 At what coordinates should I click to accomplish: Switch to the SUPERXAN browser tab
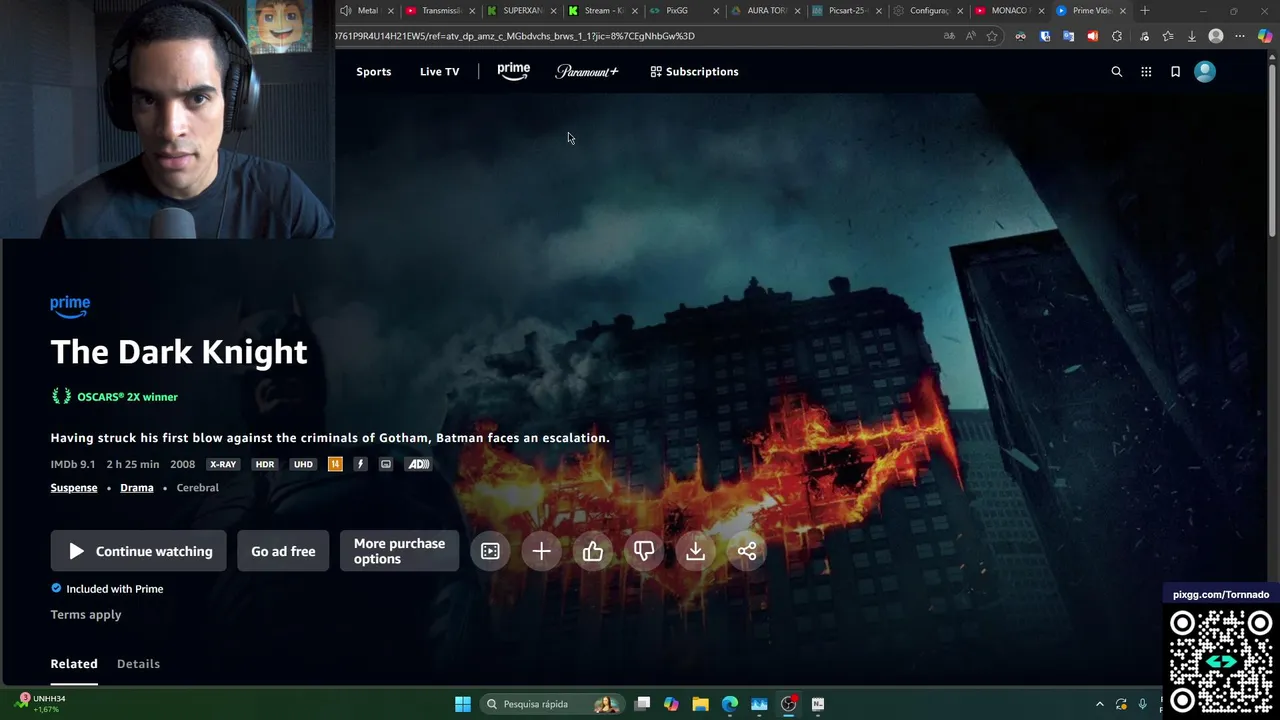click(x=522, y=11)
